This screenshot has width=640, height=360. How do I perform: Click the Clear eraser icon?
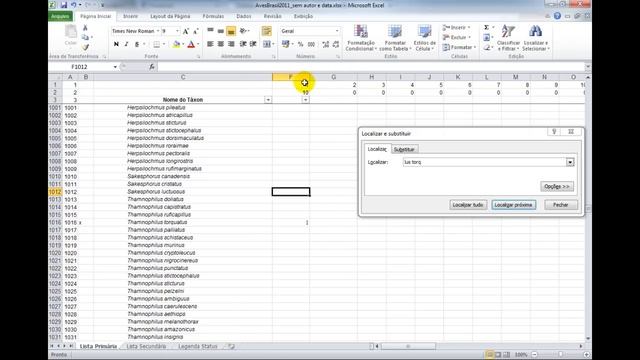coord(487,48)
